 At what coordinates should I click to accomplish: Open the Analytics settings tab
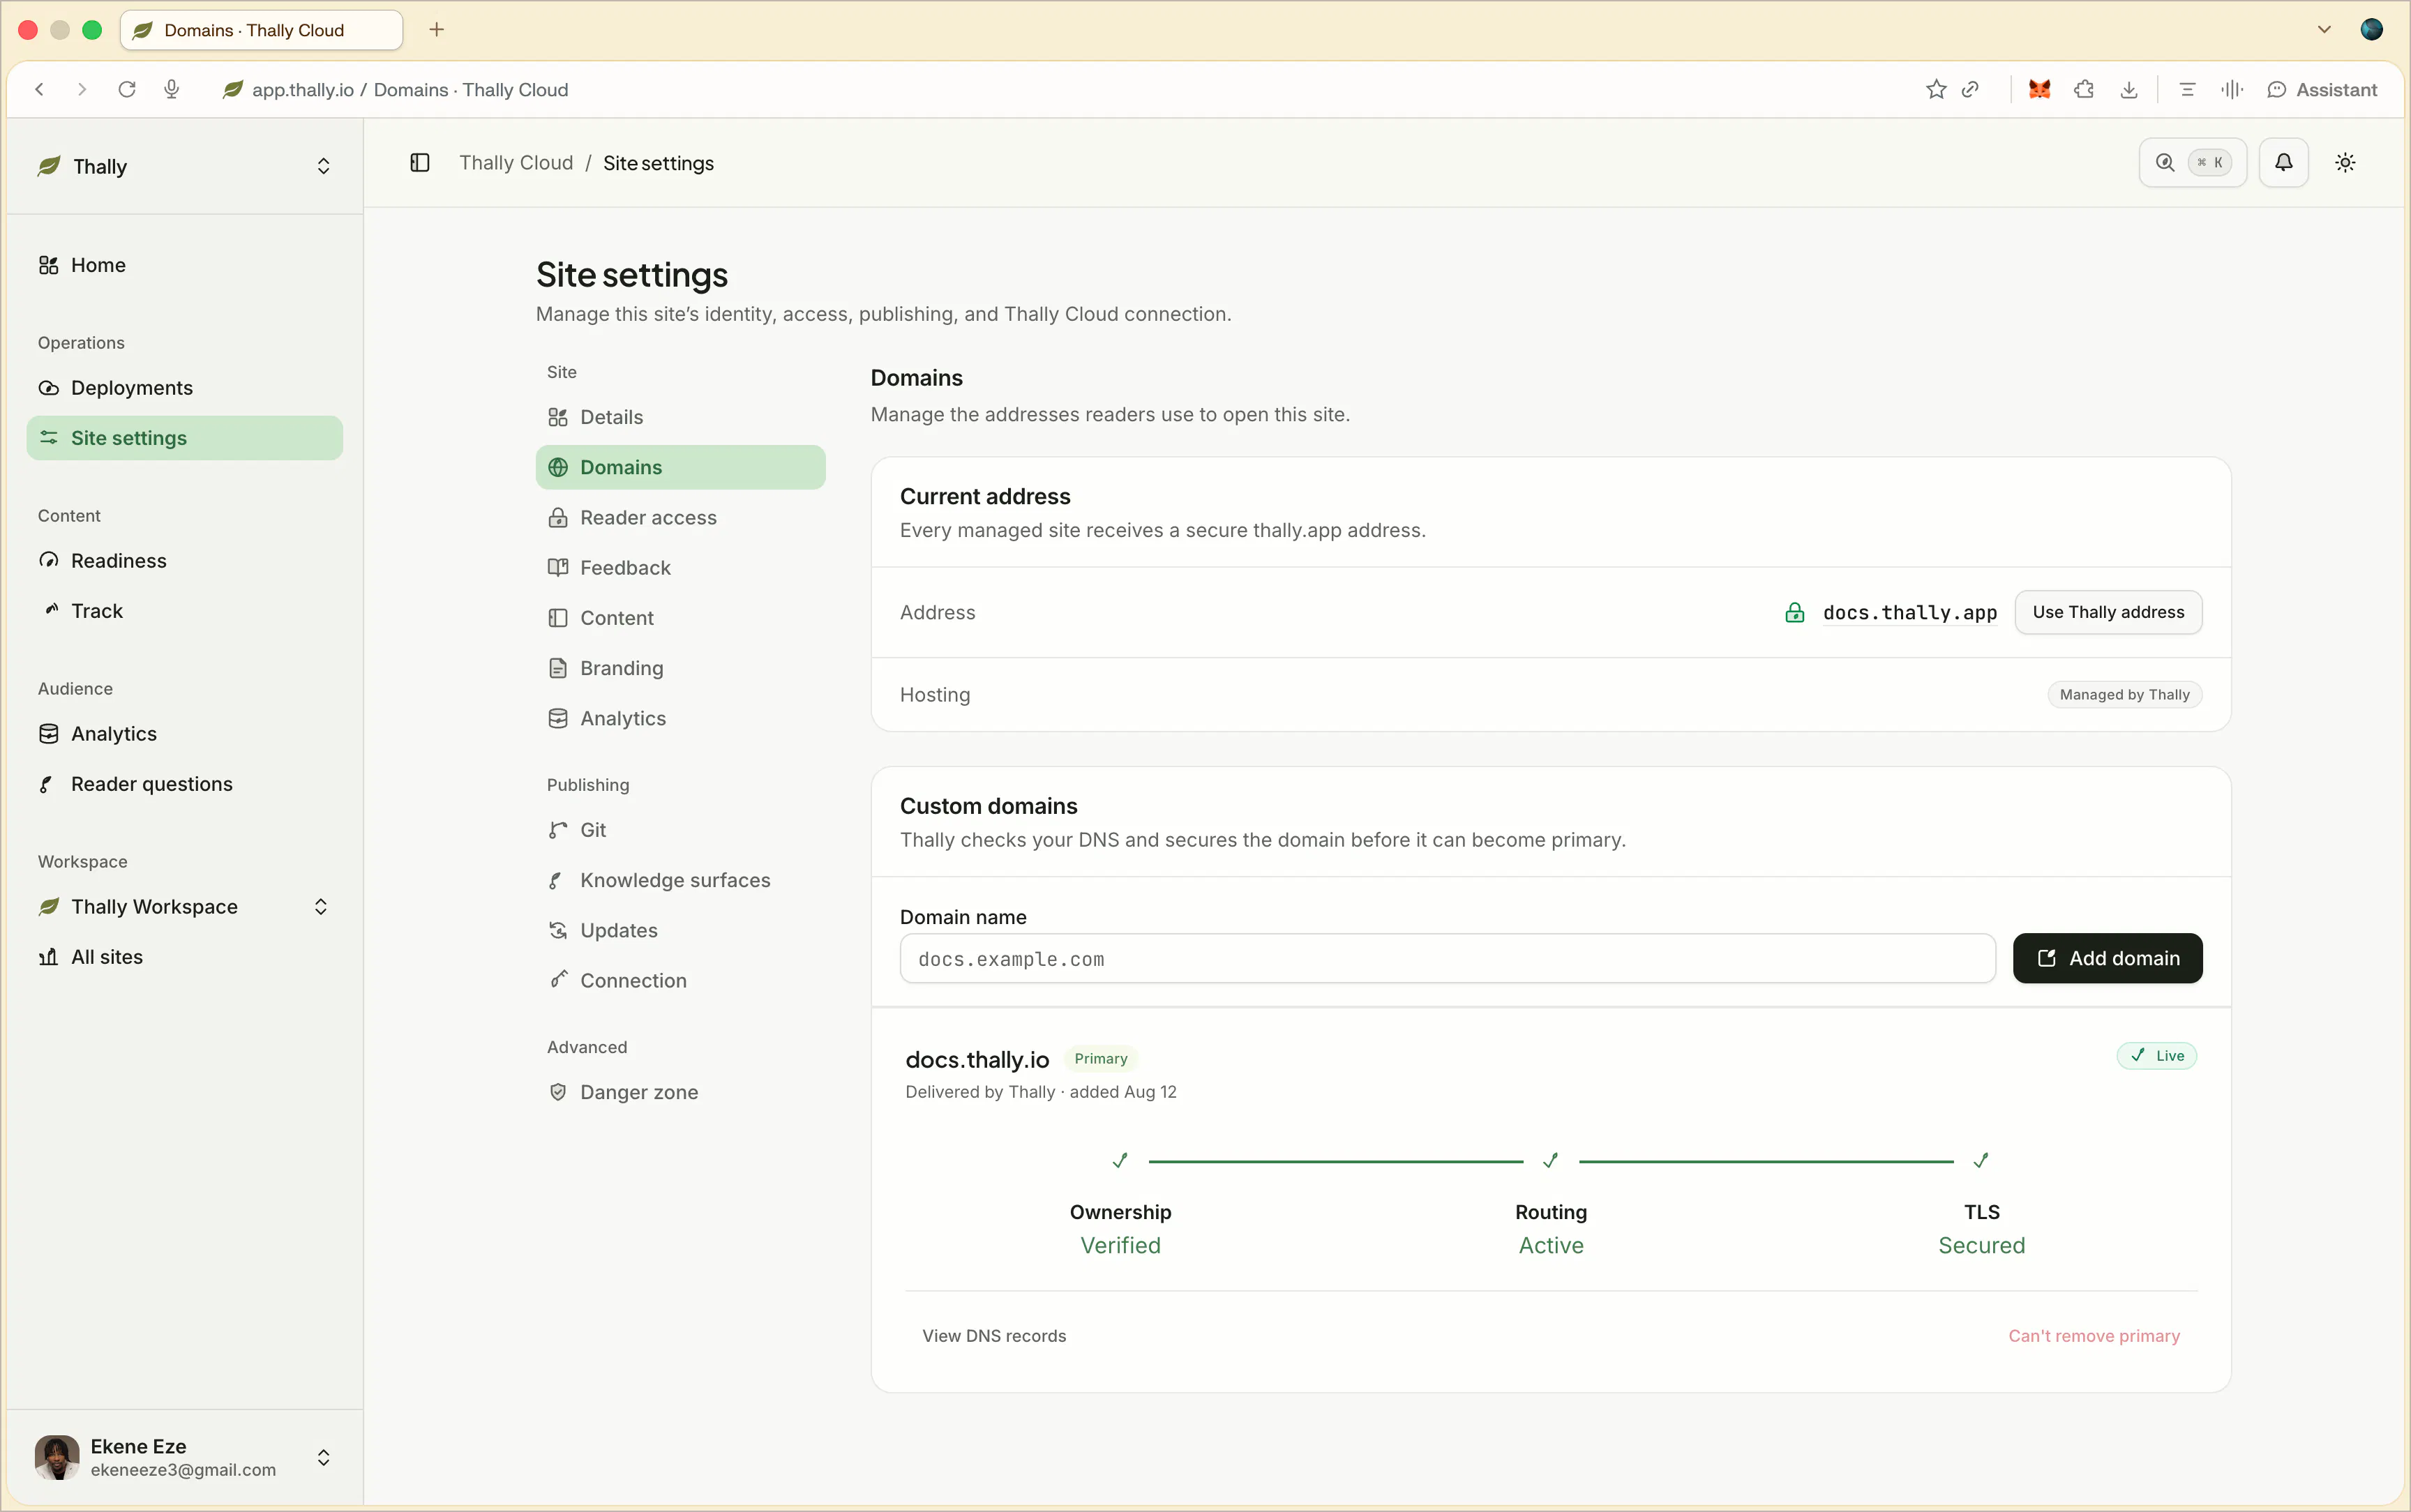(681, 718)
